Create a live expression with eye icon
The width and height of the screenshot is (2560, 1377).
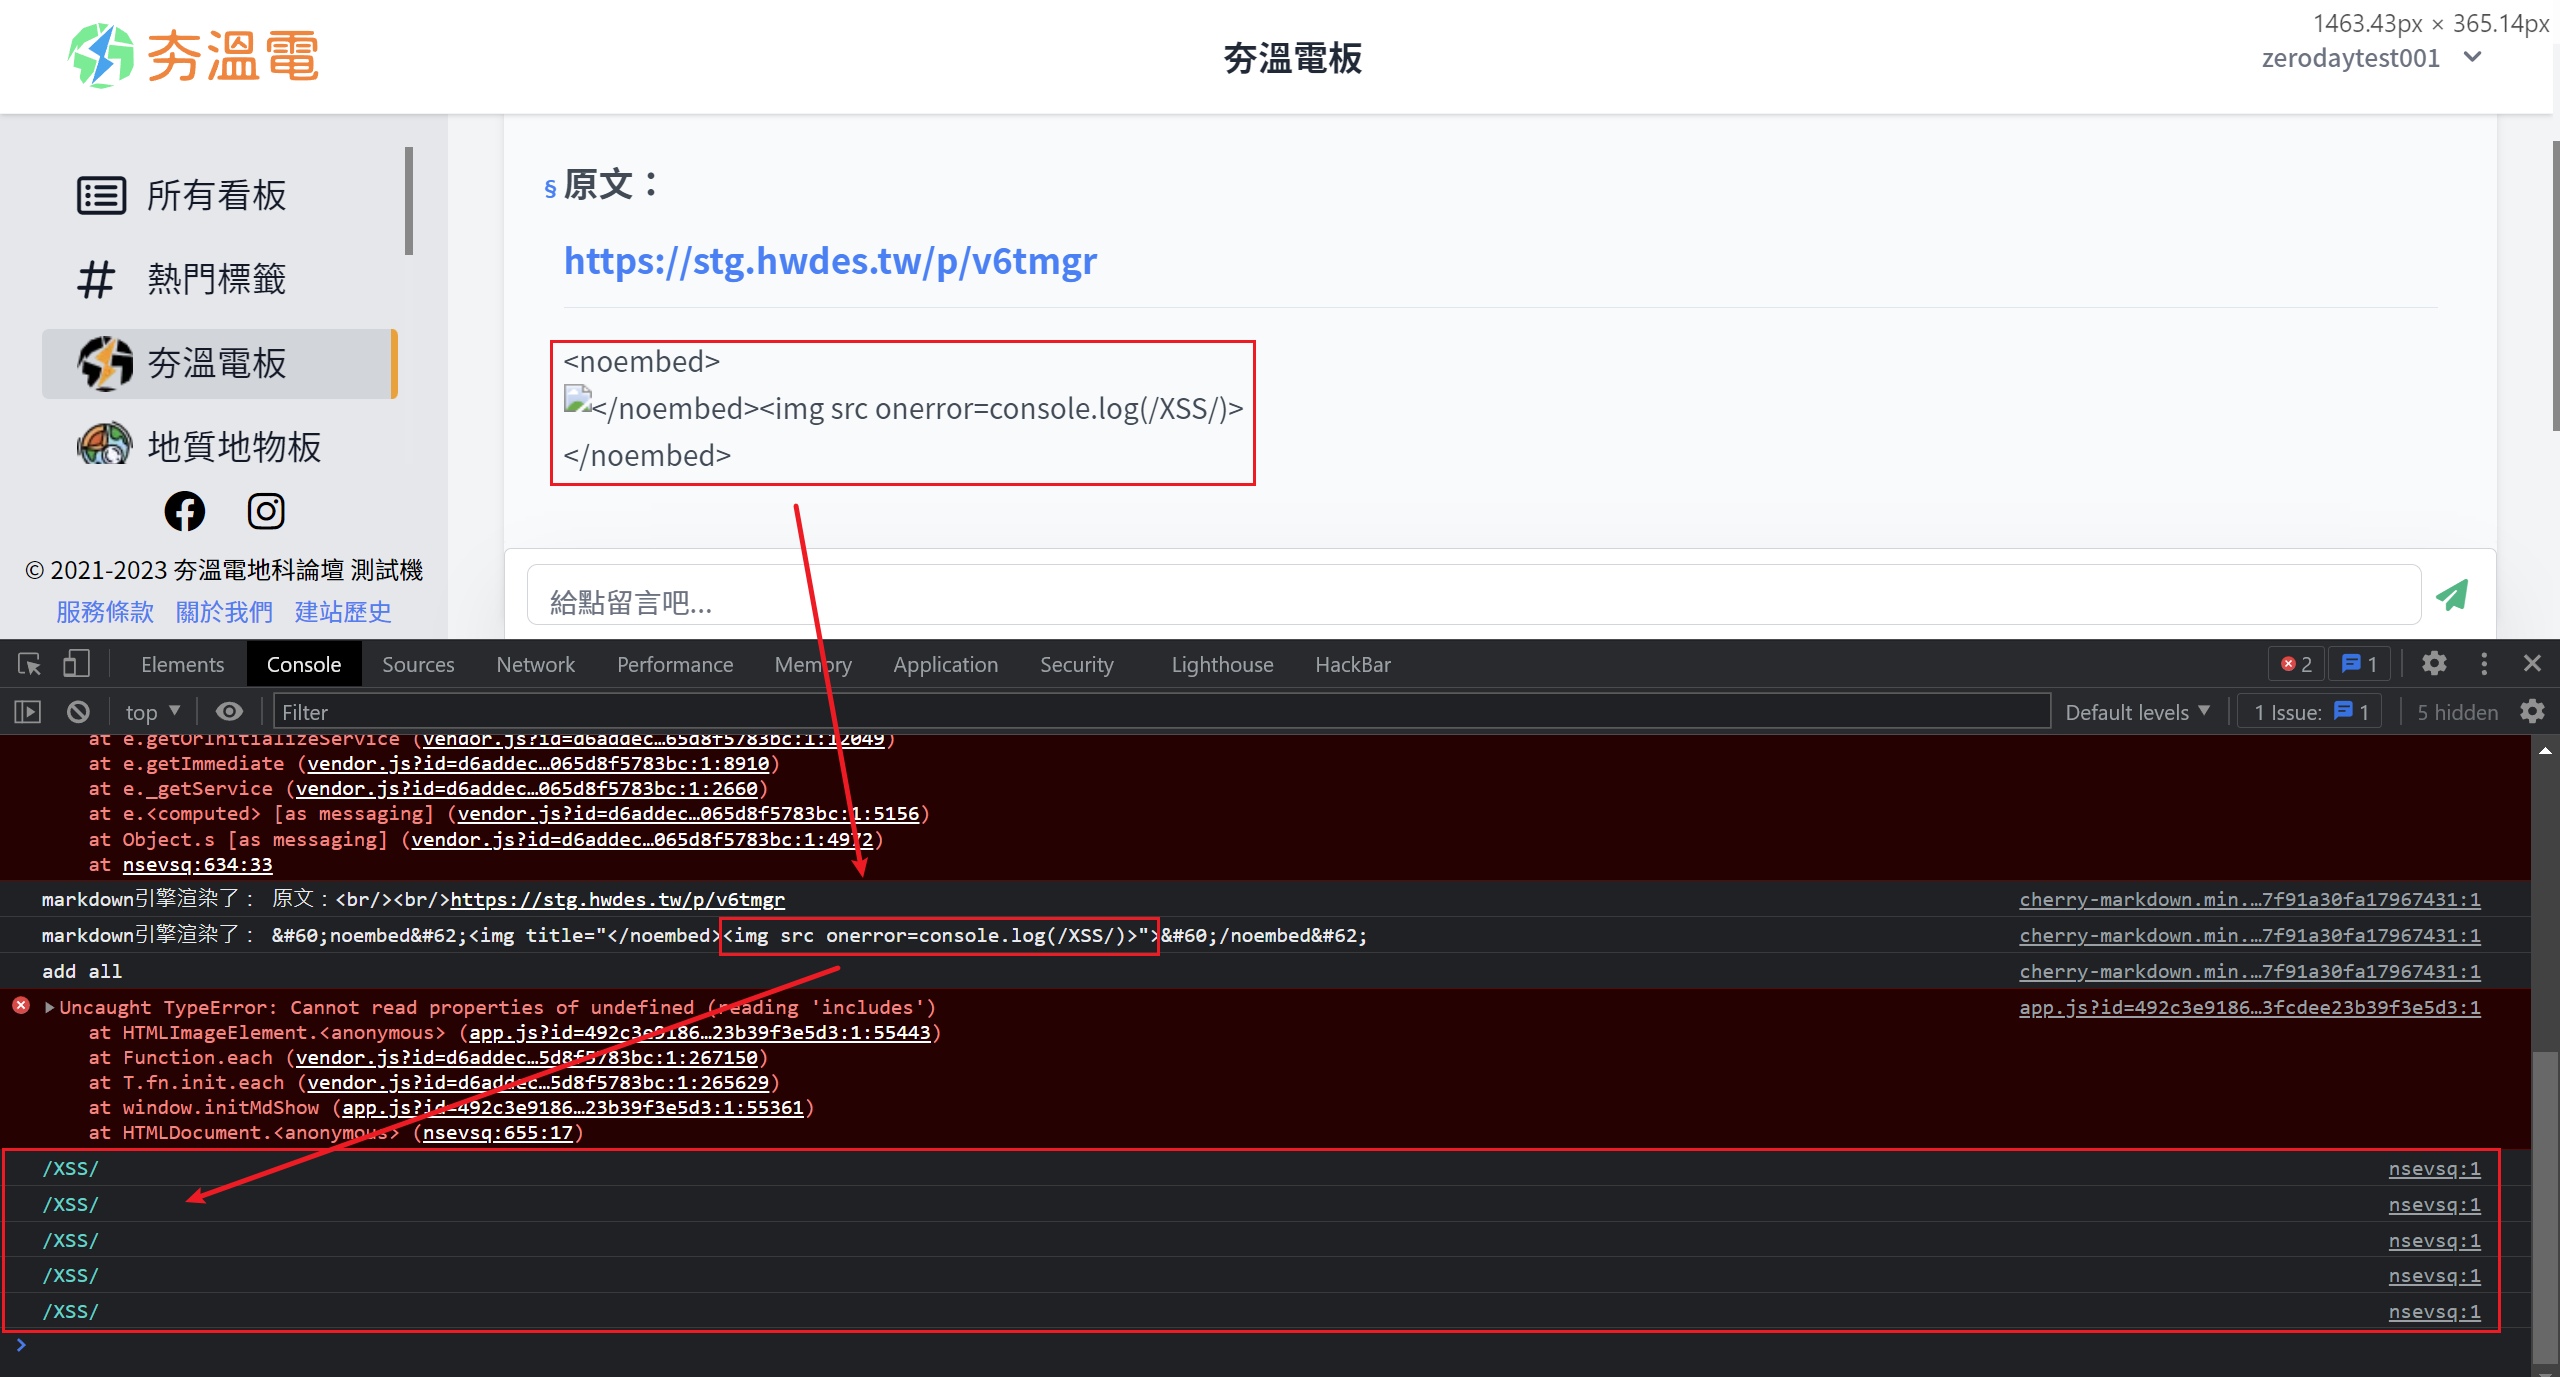230,712
